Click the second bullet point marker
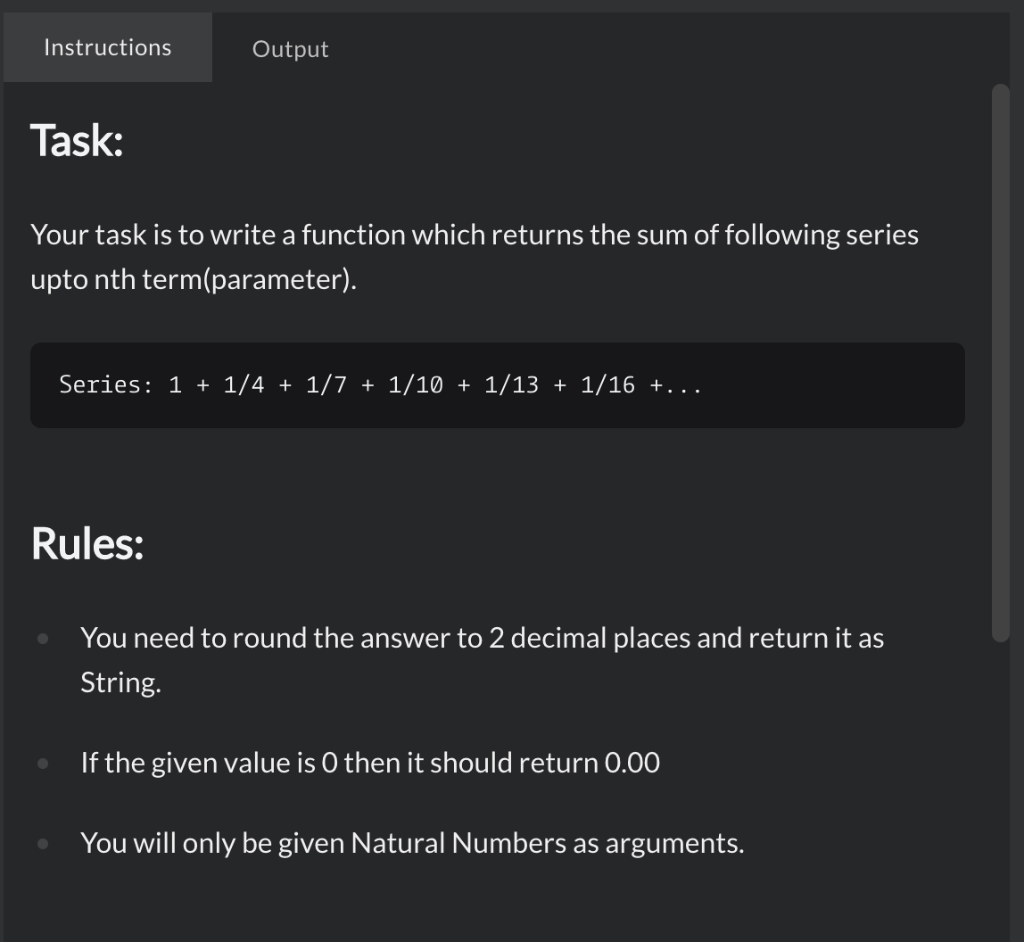1024x942 pixels. pyautogui.click(x=42, y=762)
